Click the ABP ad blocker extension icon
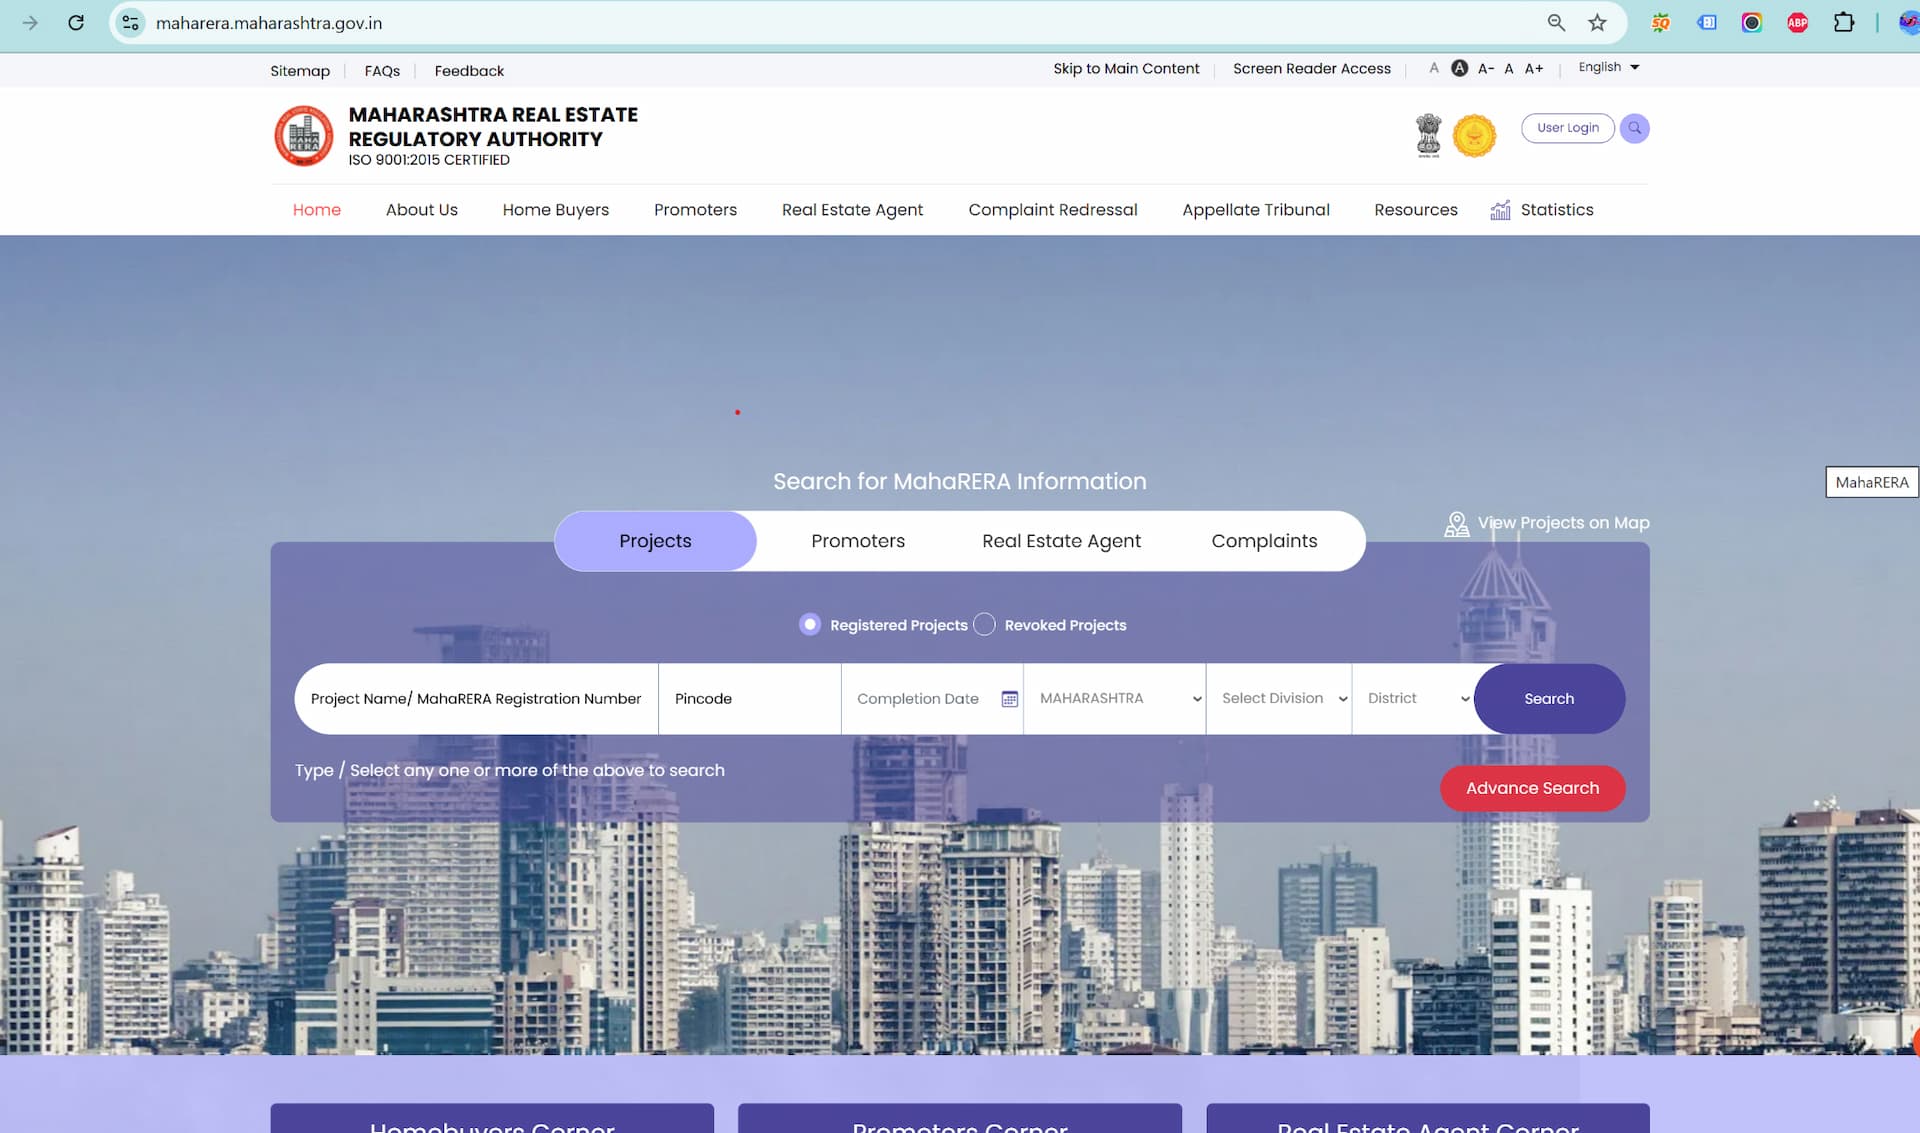 pos(1797,22)
